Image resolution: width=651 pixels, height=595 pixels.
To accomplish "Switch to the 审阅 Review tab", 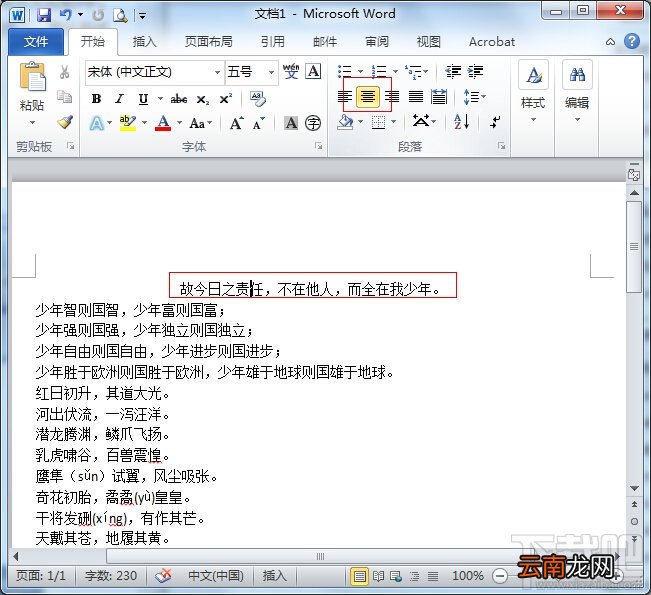I will click(377, 42).
